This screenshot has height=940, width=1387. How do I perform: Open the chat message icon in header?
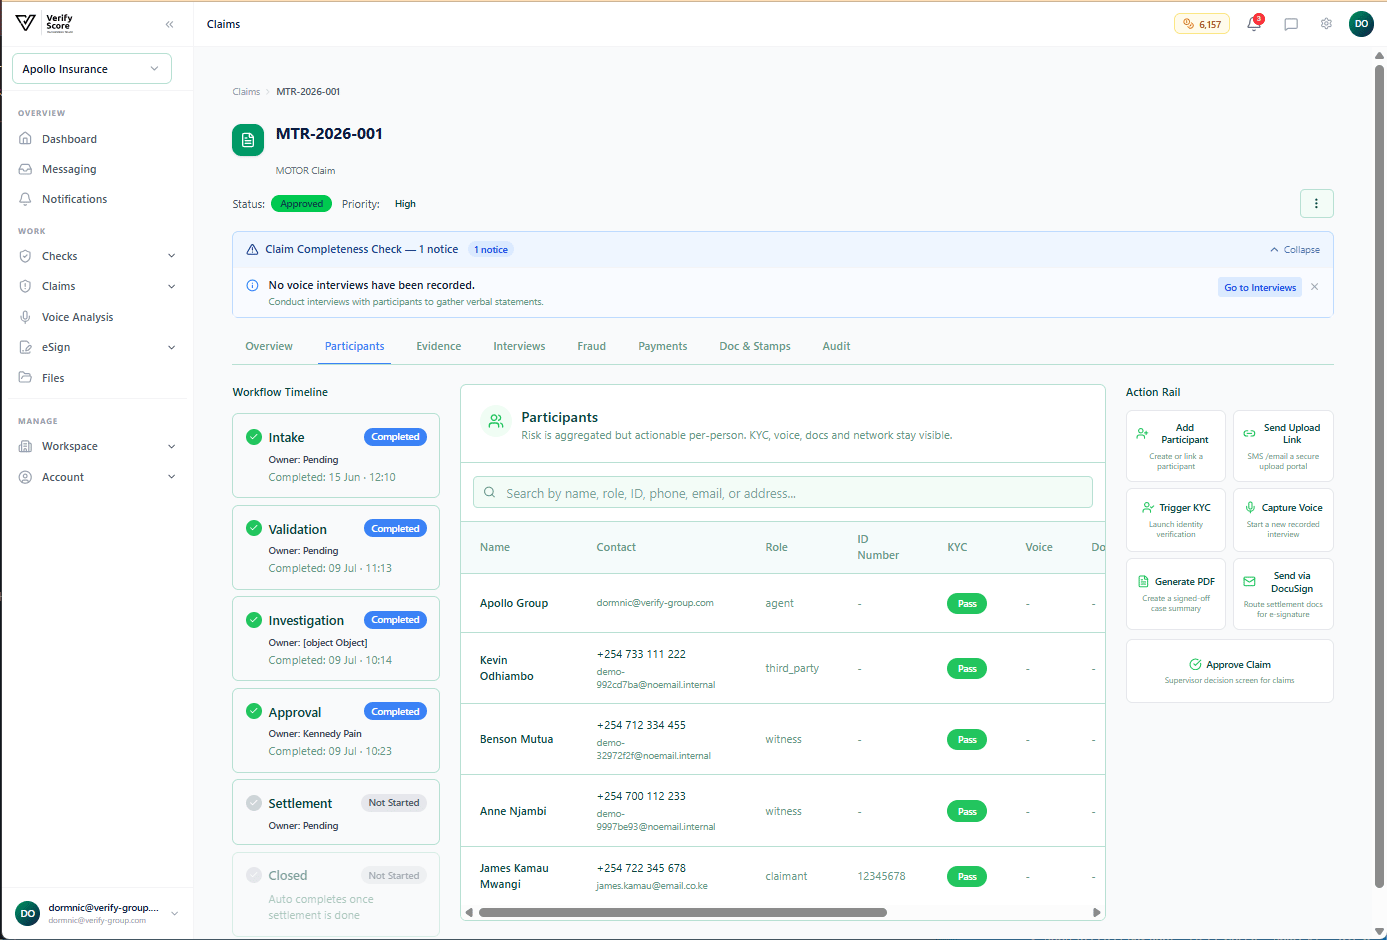click(x=1291, y=24)
